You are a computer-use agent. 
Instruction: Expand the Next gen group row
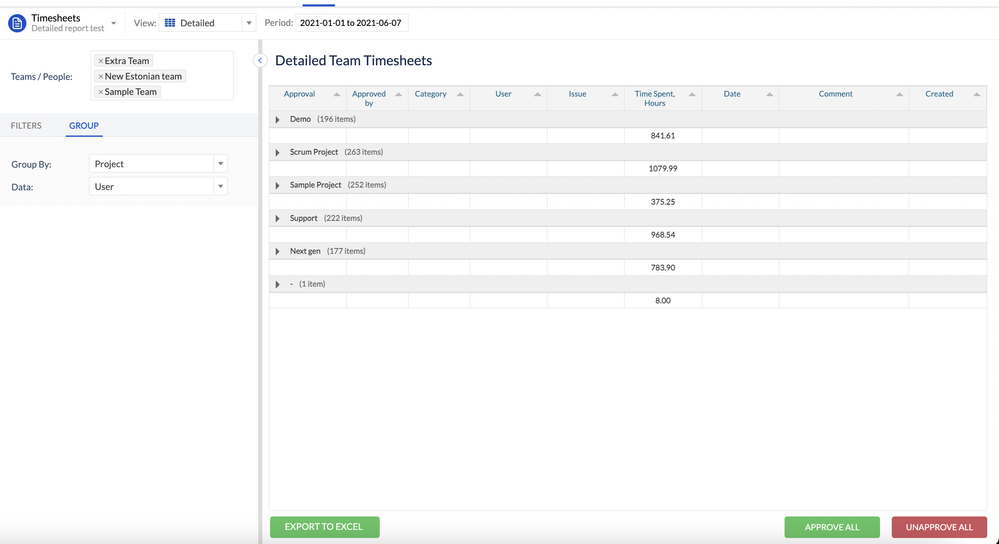pyautogui.click(x=277, y=252)
